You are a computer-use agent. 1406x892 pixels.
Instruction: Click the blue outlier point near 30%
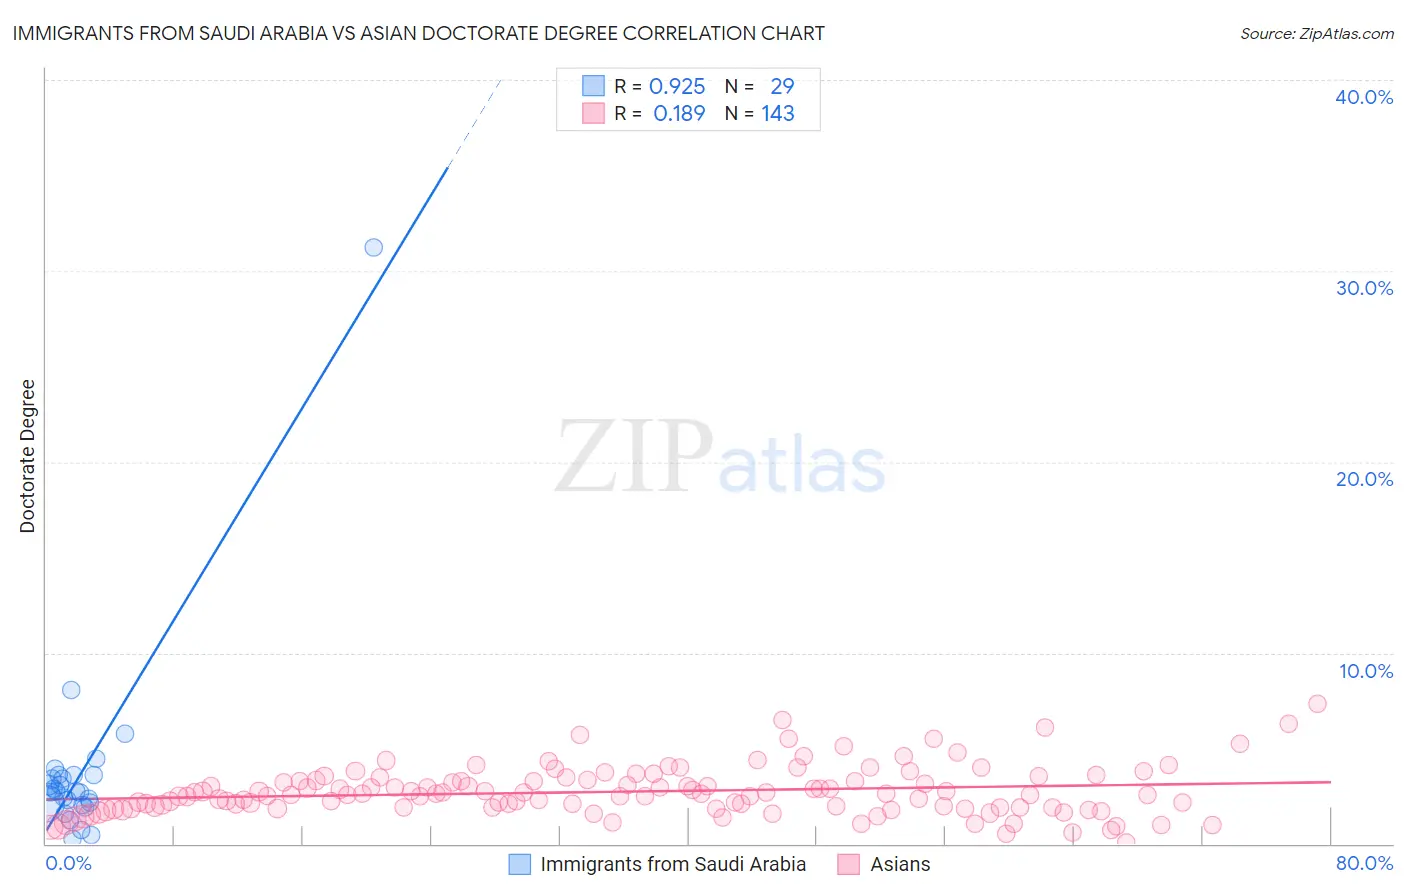(373, 247)
